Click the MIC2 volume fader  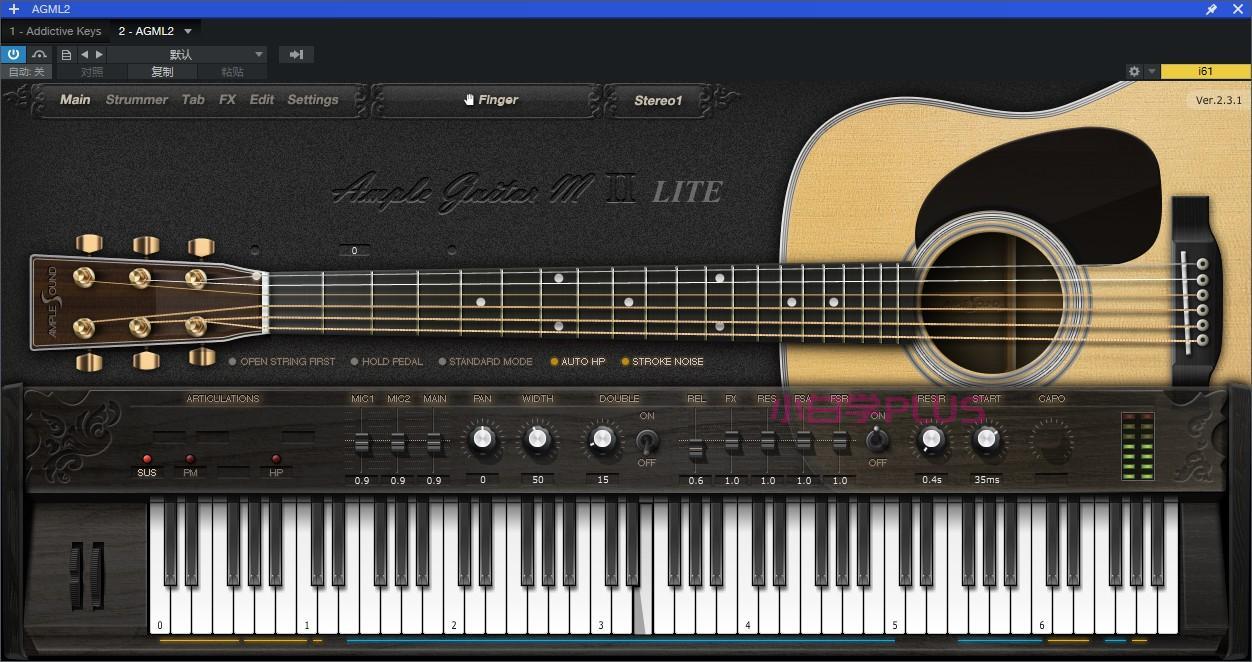tap(398, 443)
